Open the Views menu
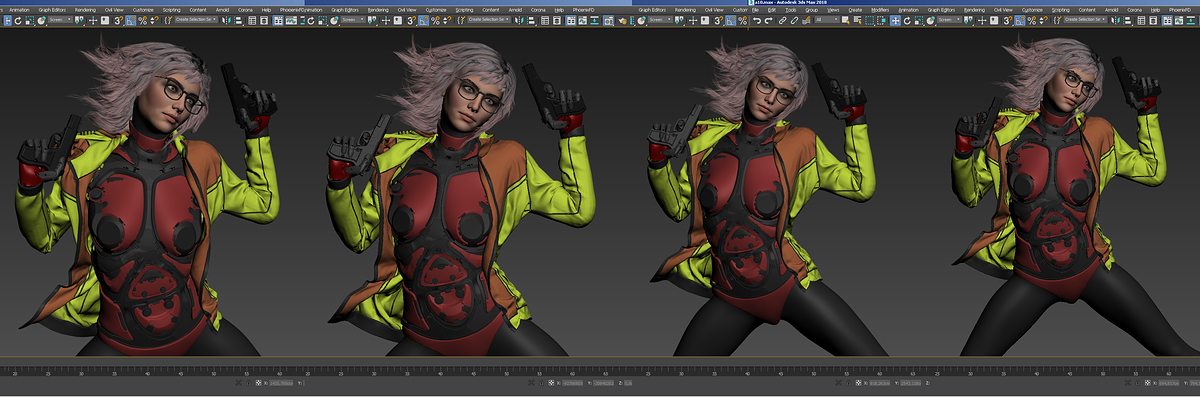This screenshot has width=1200, height=397. pos(833,10)
